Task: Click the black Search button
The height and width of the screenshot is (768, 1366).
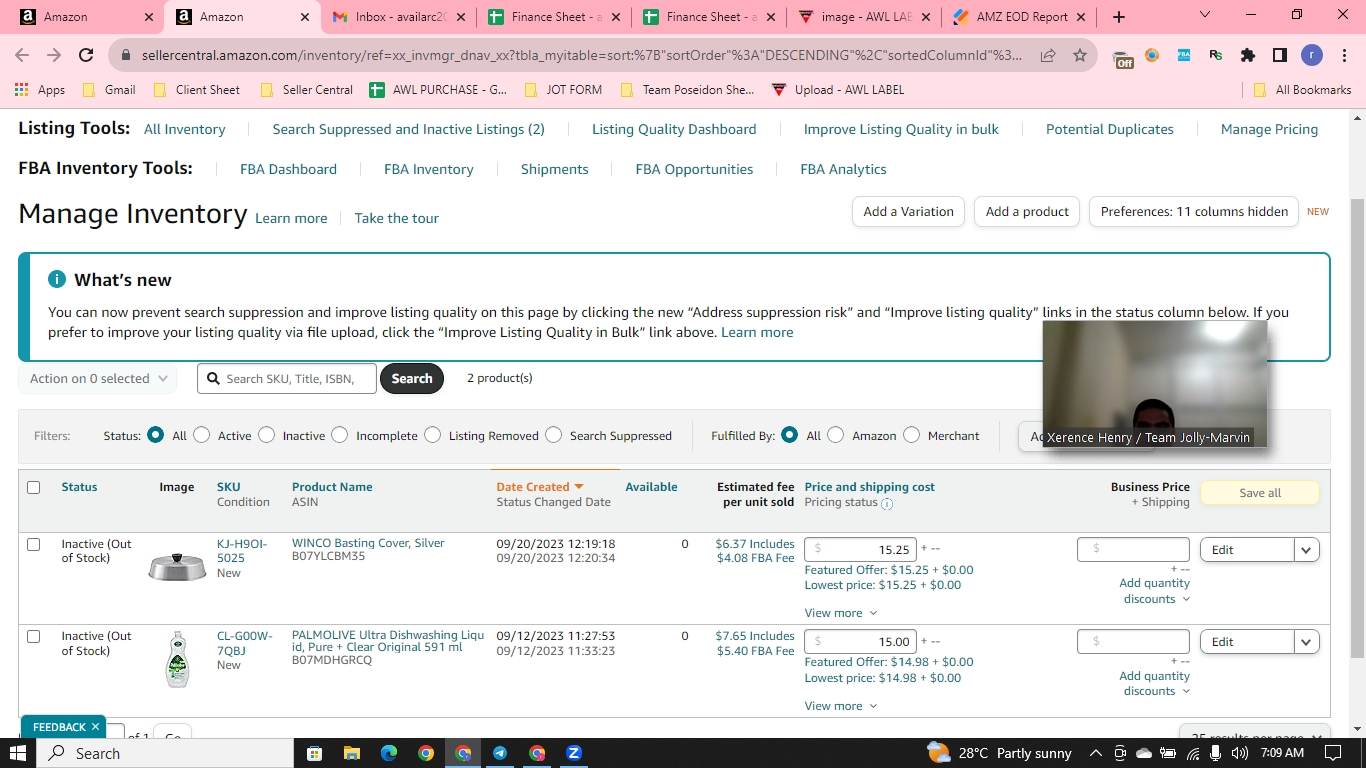Action: tap(412, 379)
